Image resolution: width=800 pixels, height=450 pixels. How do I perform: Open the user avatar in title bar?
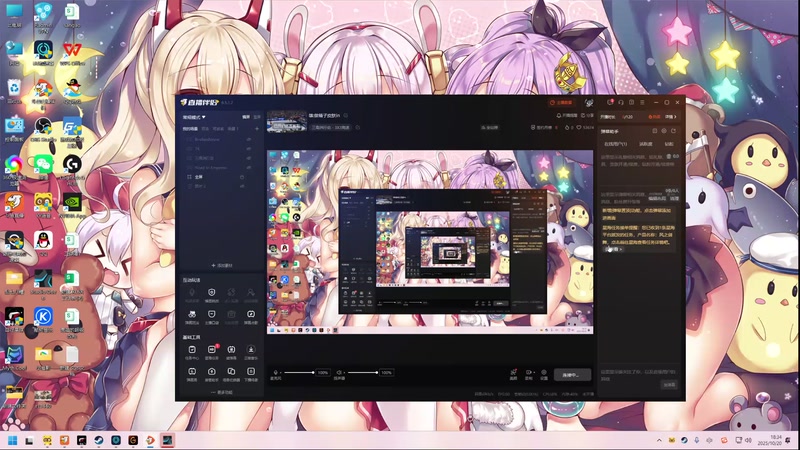pyautogui.click(x=589, y=103)
